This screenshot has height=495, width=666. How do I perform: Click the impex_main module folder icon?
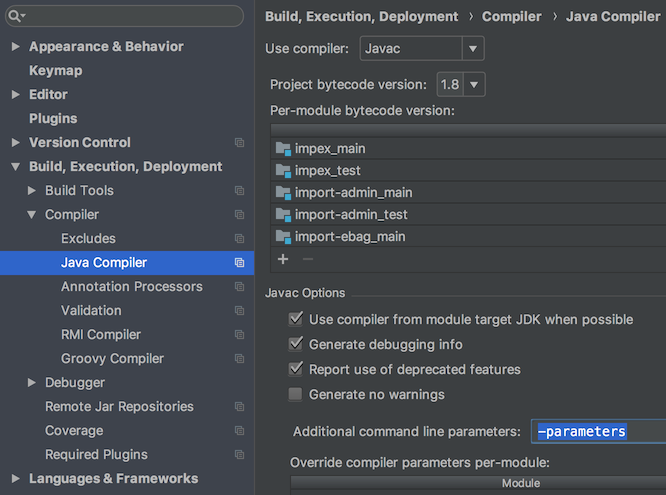283,149
